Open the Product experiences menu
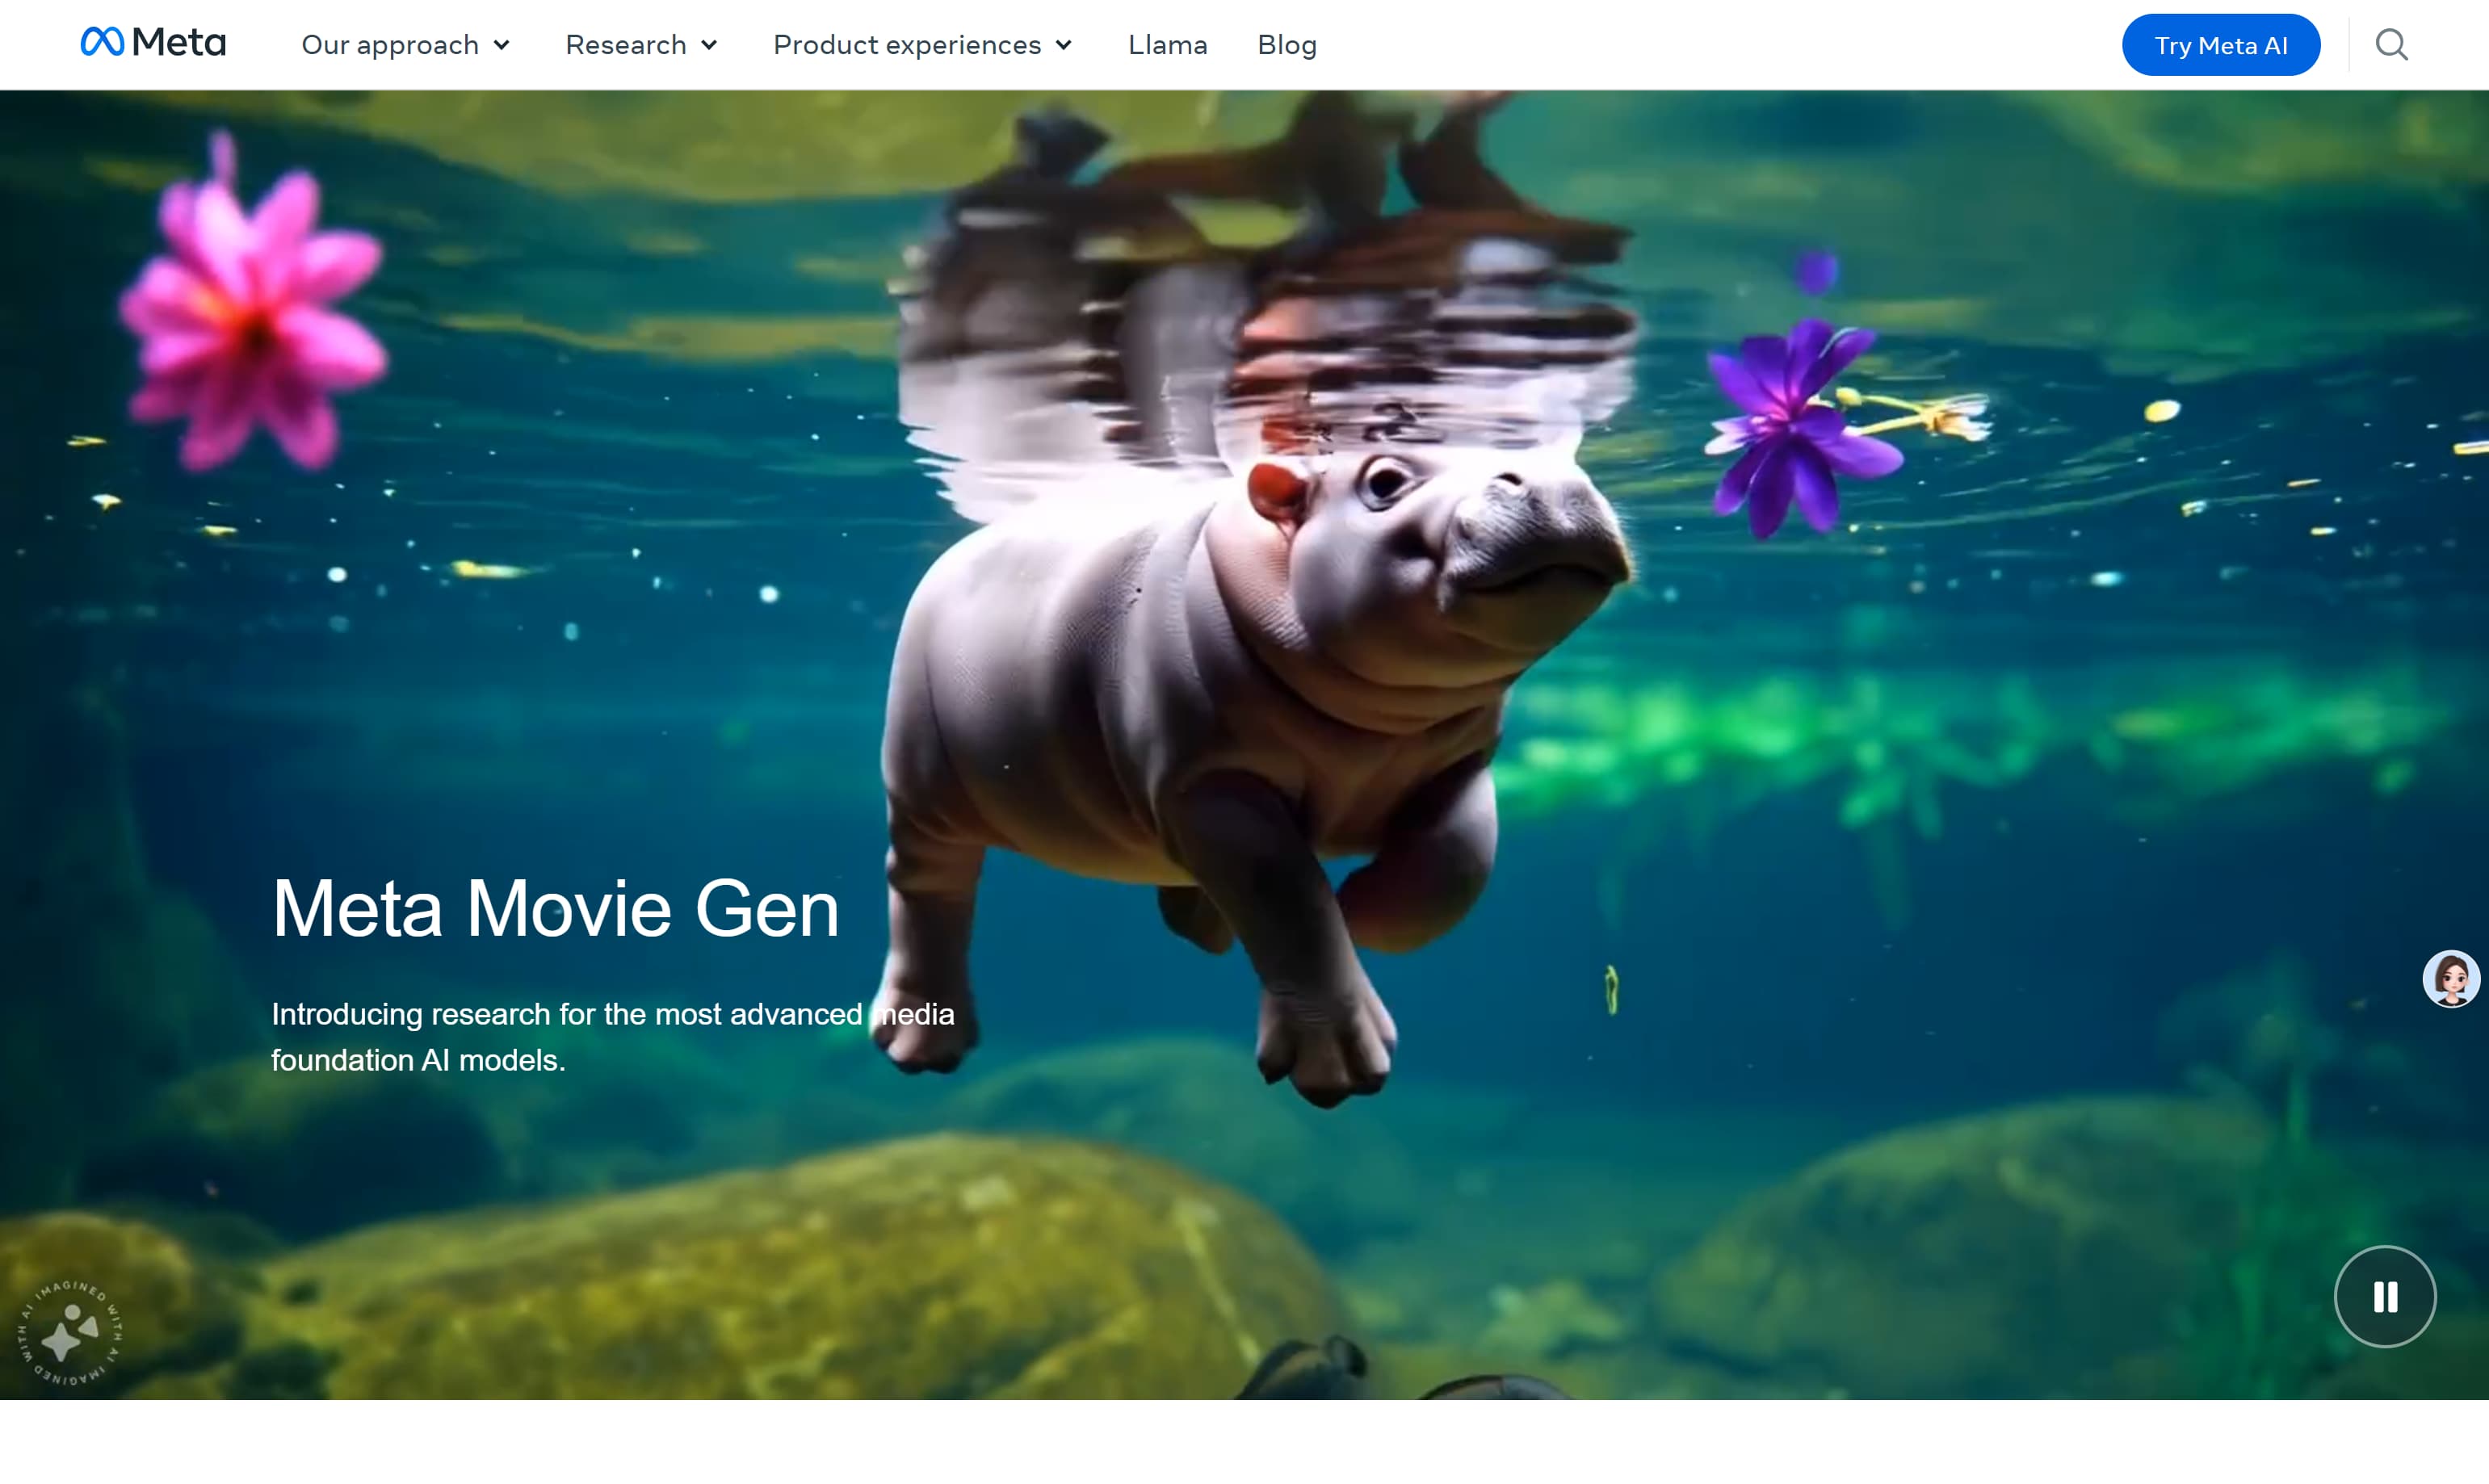 point(922,45)
